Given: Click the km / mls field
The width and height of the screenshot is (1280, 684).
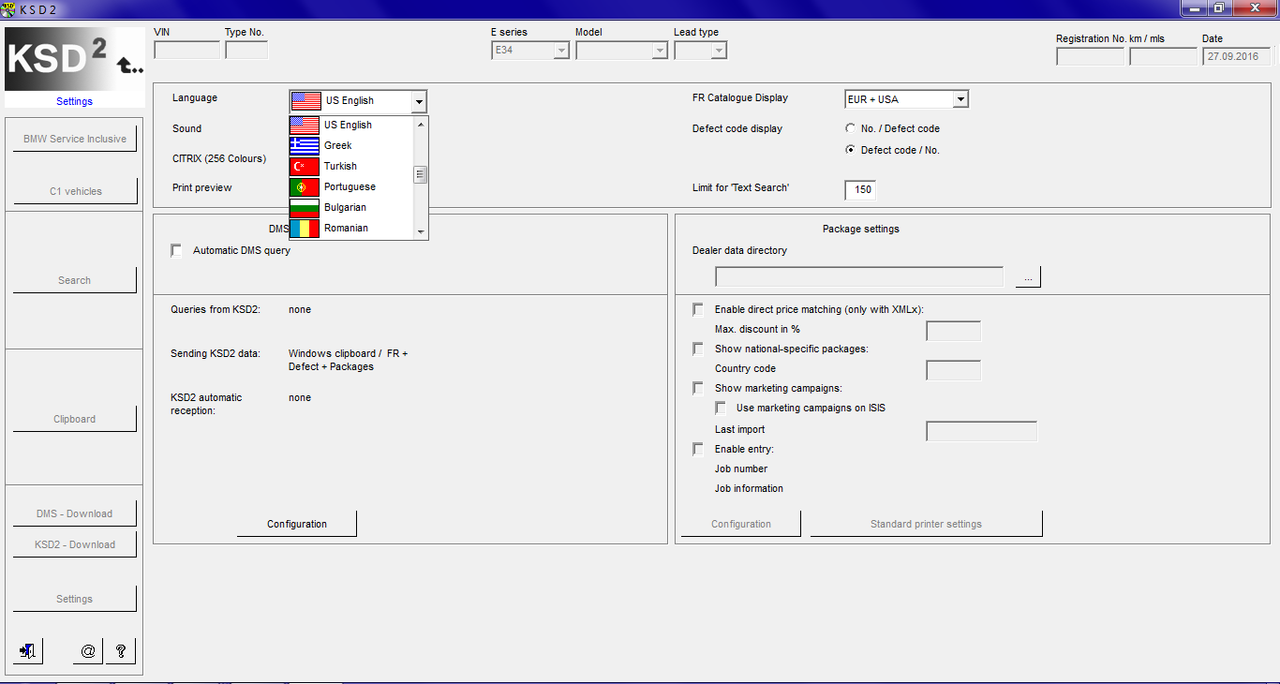Looking at the screenshot, I should [1163, 56].
